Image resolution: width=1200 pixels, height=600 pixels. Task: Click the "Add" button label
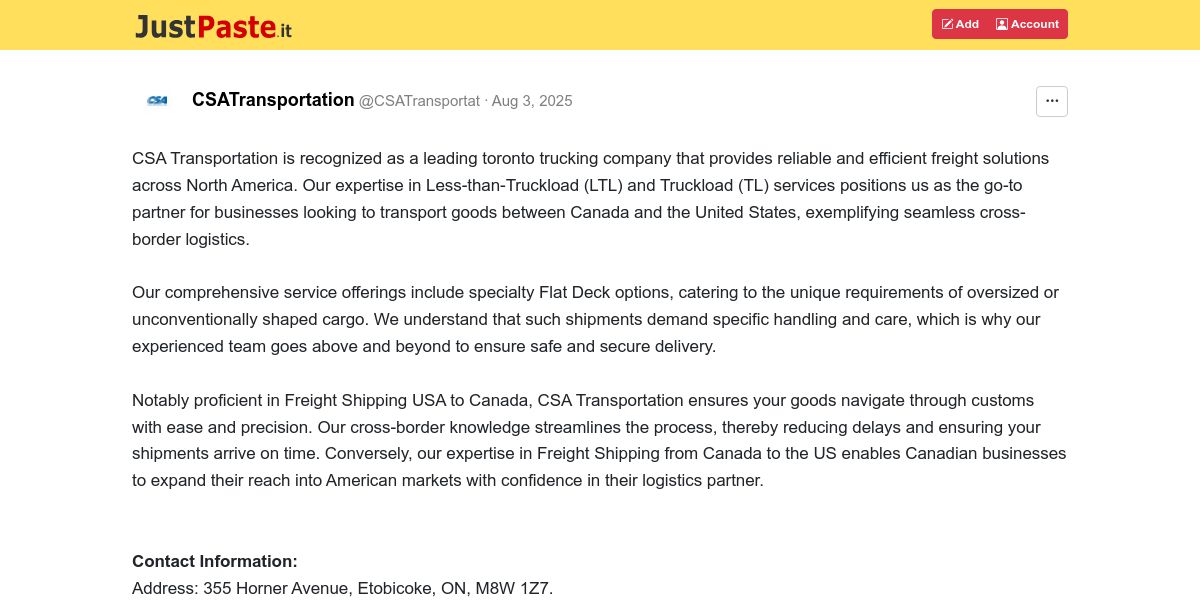[967, 24]
